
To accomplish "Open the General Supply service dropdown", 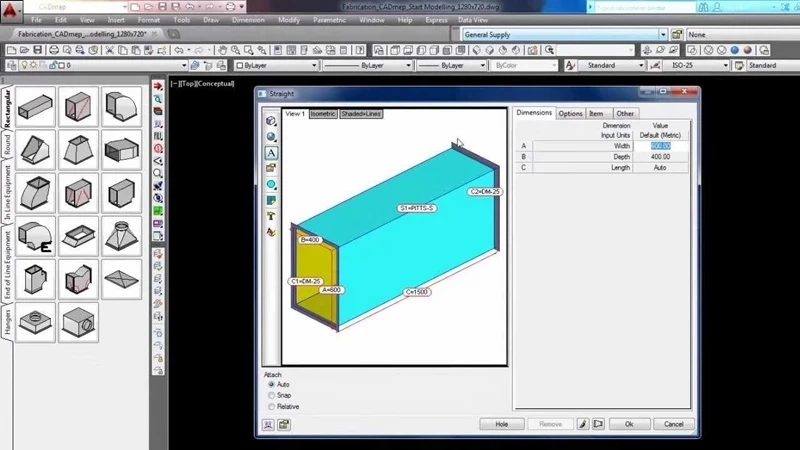I will [x=663, y=35].
